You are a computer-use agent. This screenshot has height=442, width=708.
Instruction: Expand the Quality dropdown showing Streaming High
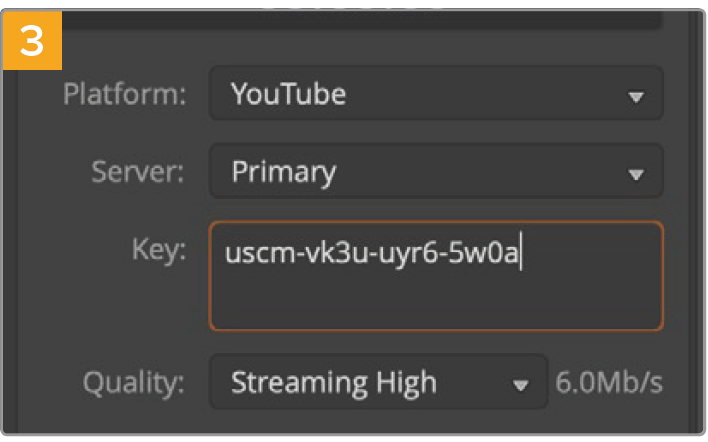(x=378, y=382)
